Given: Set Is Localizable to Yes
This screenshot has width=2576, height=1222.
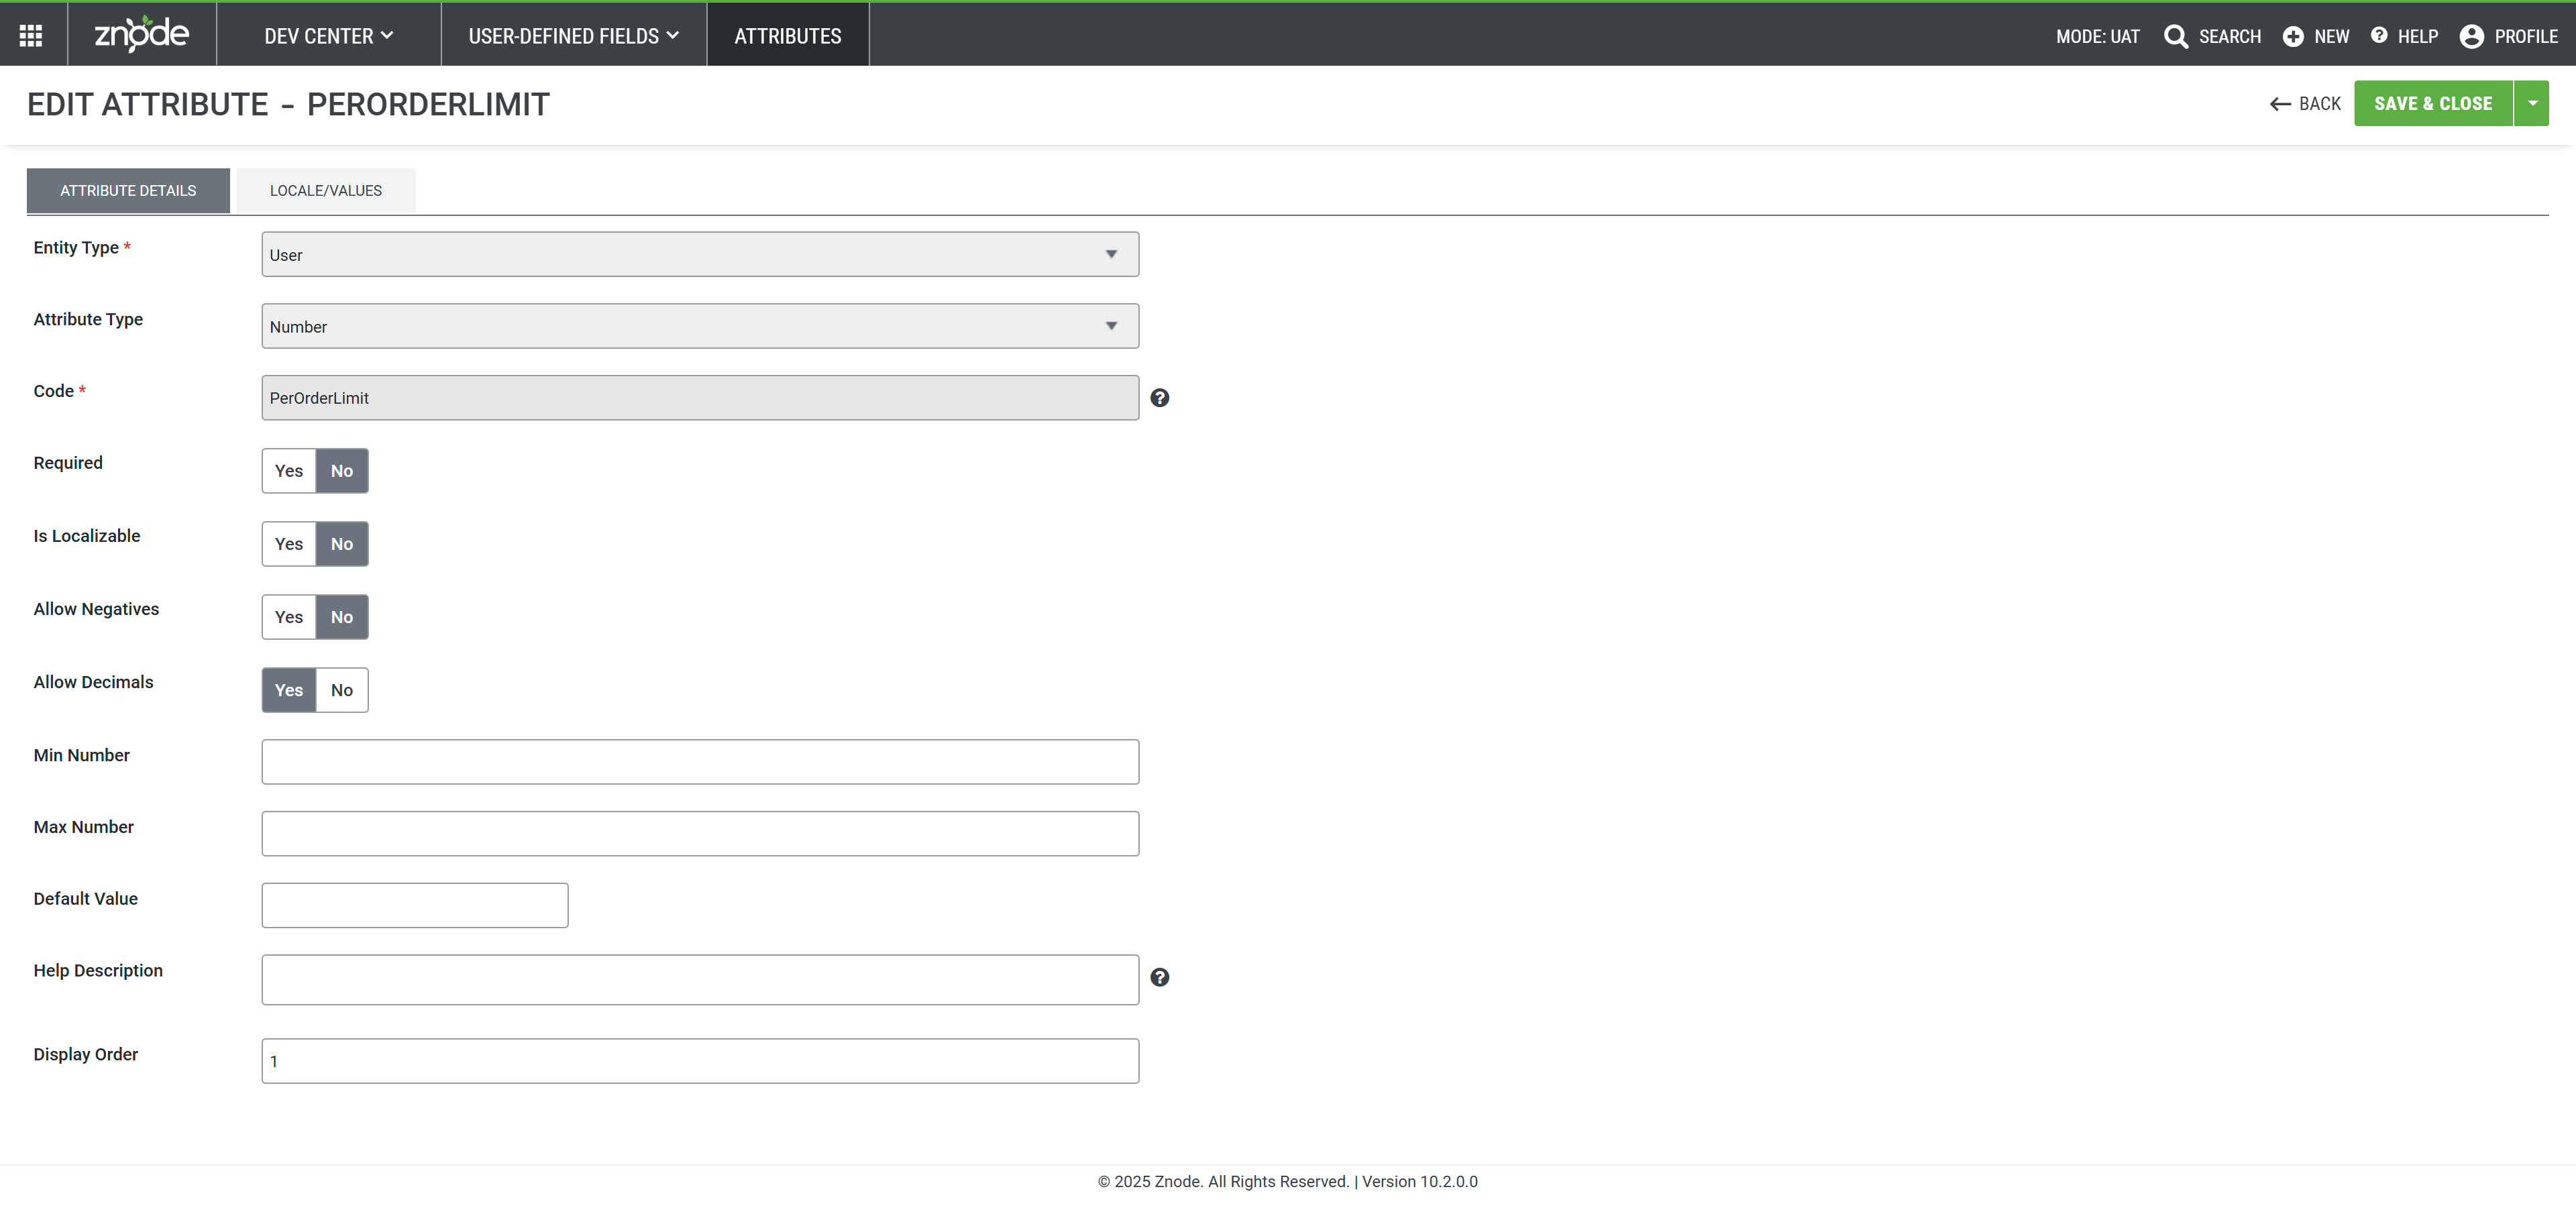Looking at the screenshot, I should point(289,544).
